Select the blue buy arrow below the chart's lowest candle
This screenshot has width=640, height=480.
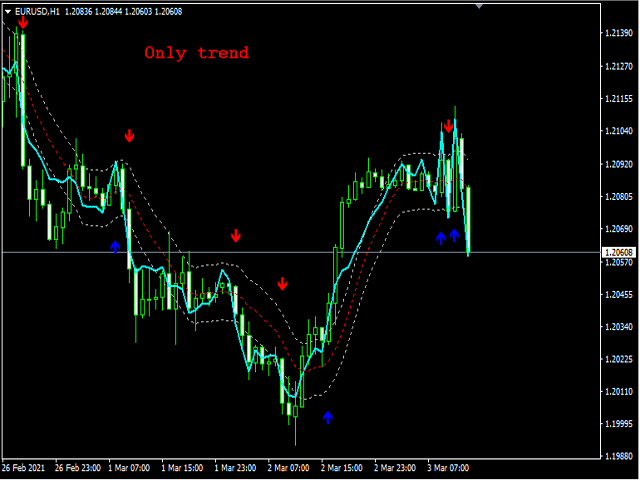328,417
